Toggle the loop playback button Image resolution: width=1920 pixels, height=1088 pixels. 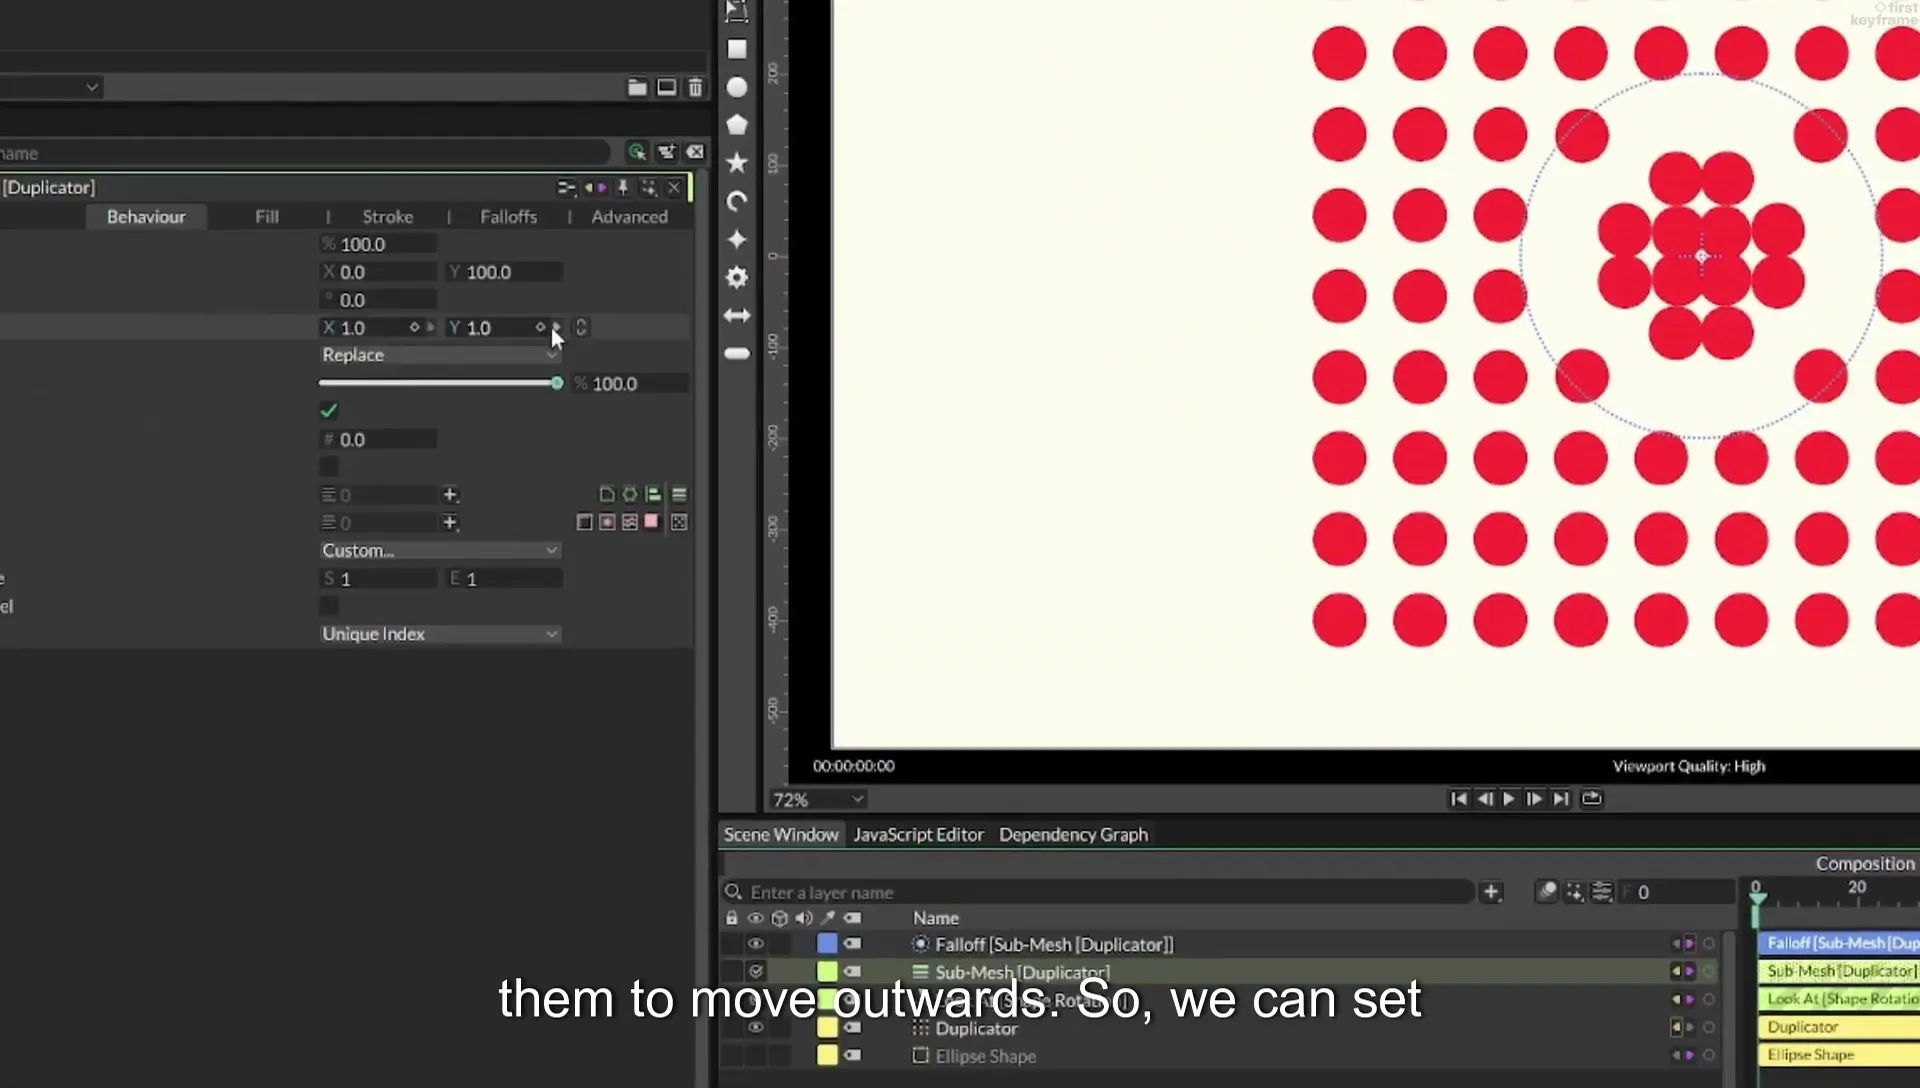(x=1592, y=798)
